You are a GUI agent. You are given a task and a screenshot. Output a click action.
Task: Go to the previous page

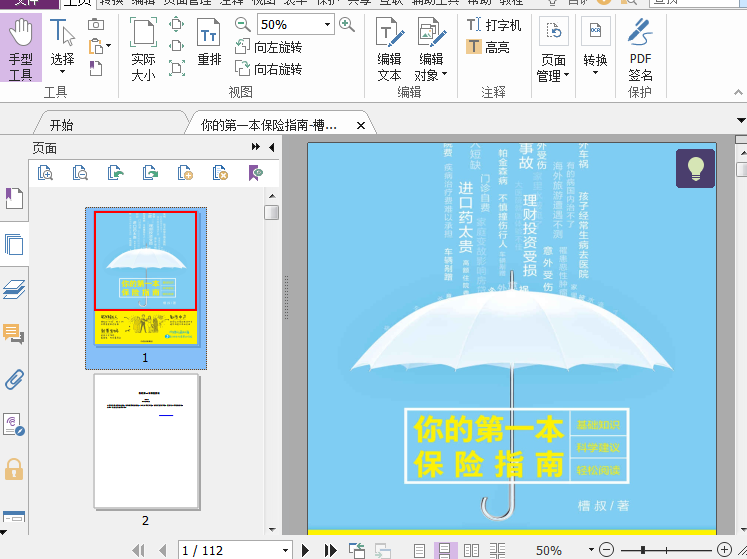pyautogui.click(x=162, y=550)
